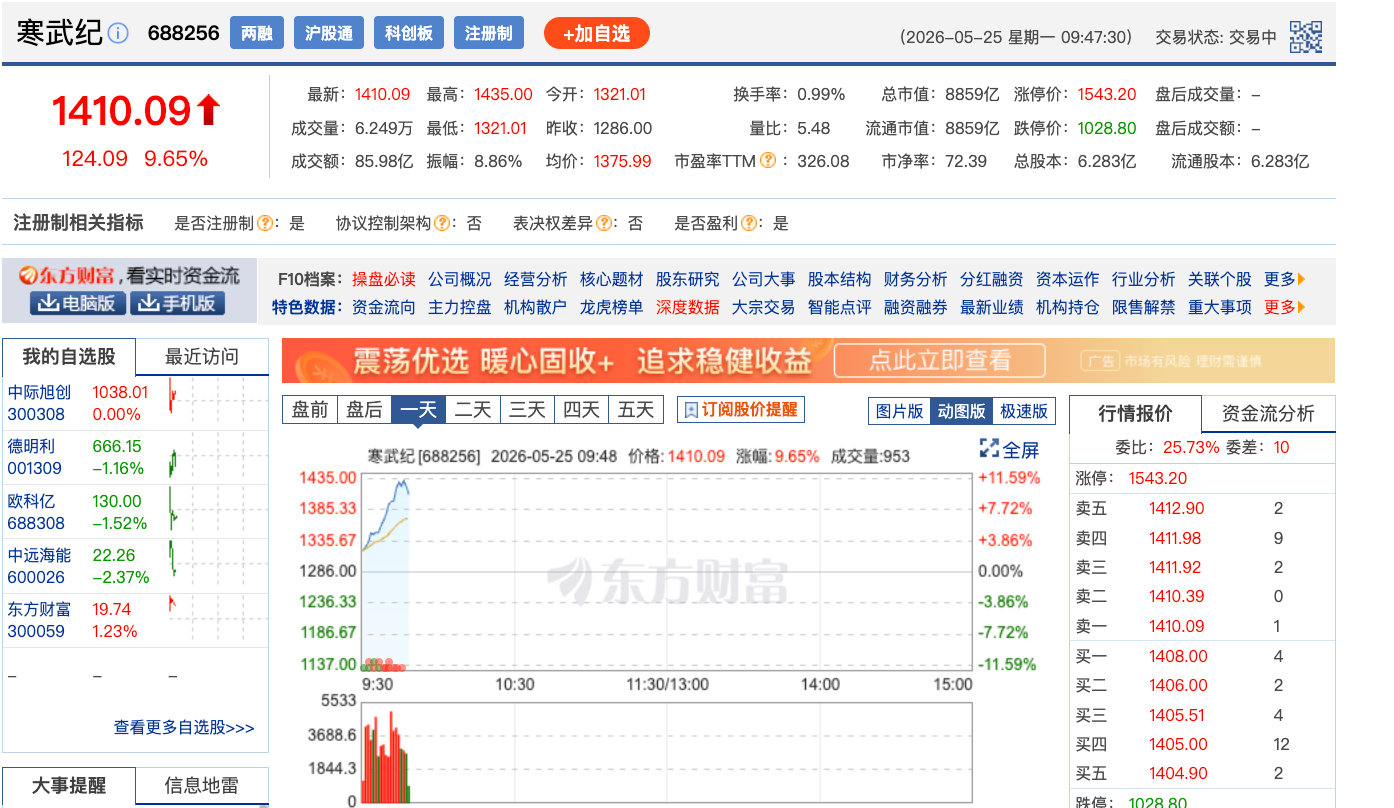Open the 龙虎榜单 link

611,307
